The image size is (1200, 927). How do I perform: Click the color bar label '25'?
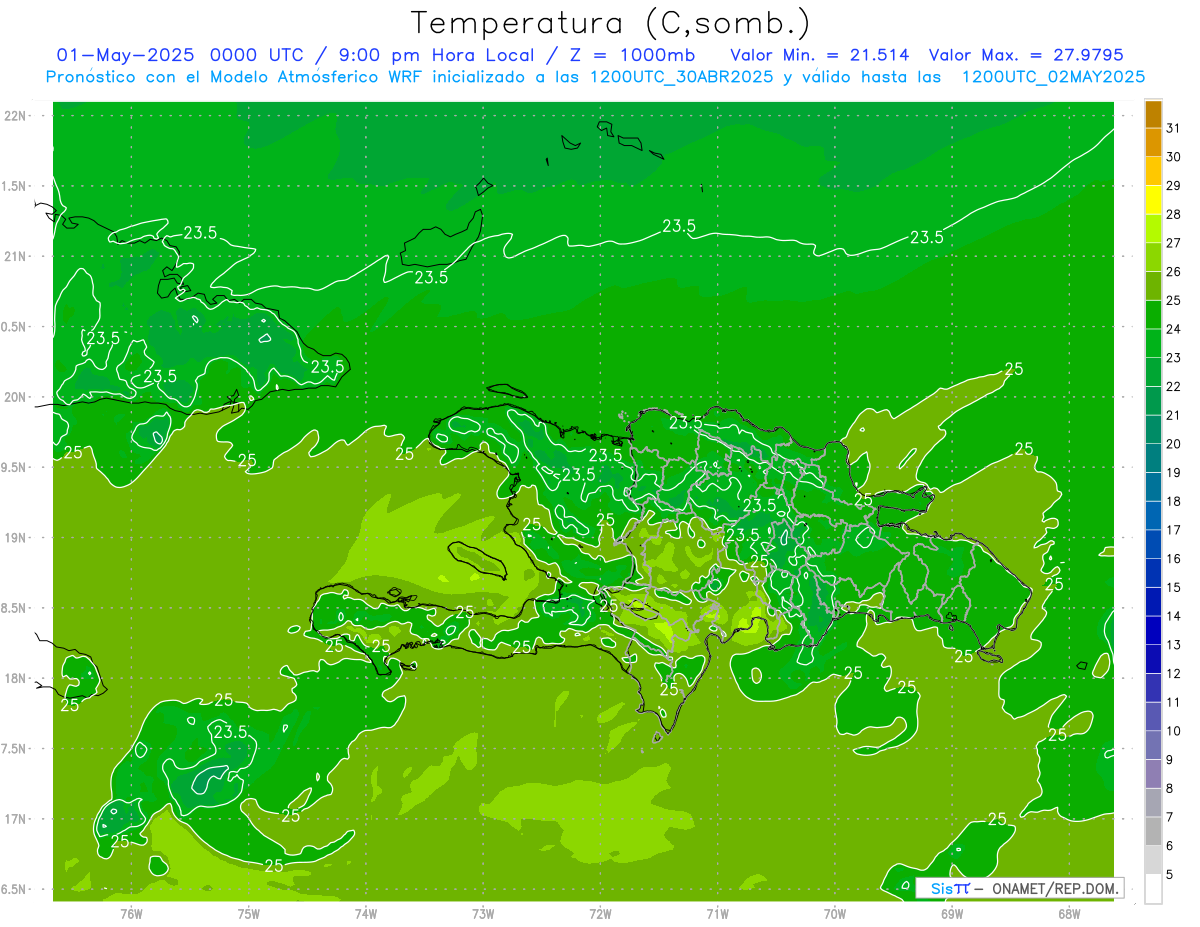[1174, 300]
